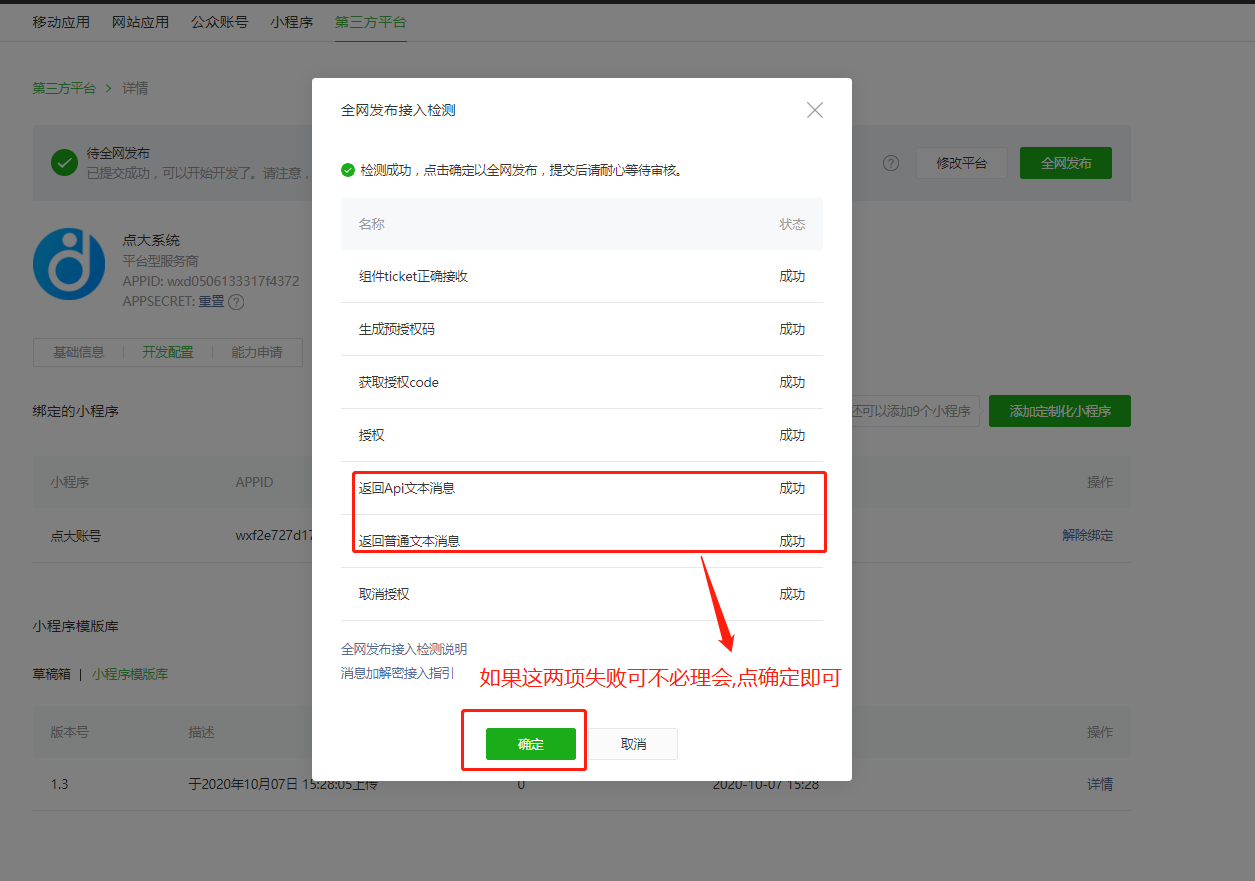1255x881 pixels.
Task: Click the green 全网发布 button
Action: [1066, 163]
